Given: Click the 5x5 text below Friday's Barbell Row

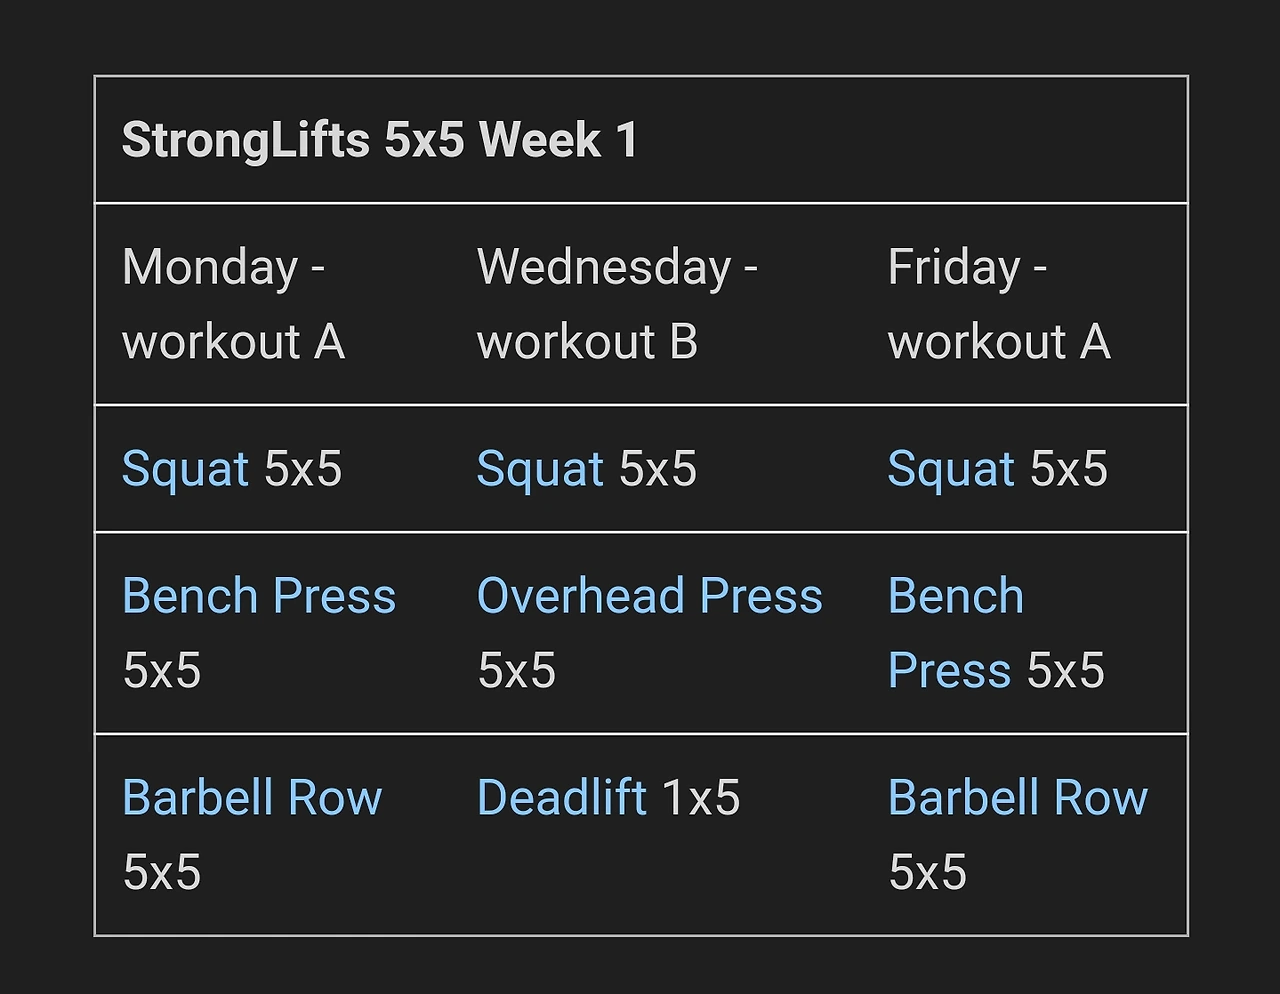Looking at the screenshot, I should tap(927, 873).
